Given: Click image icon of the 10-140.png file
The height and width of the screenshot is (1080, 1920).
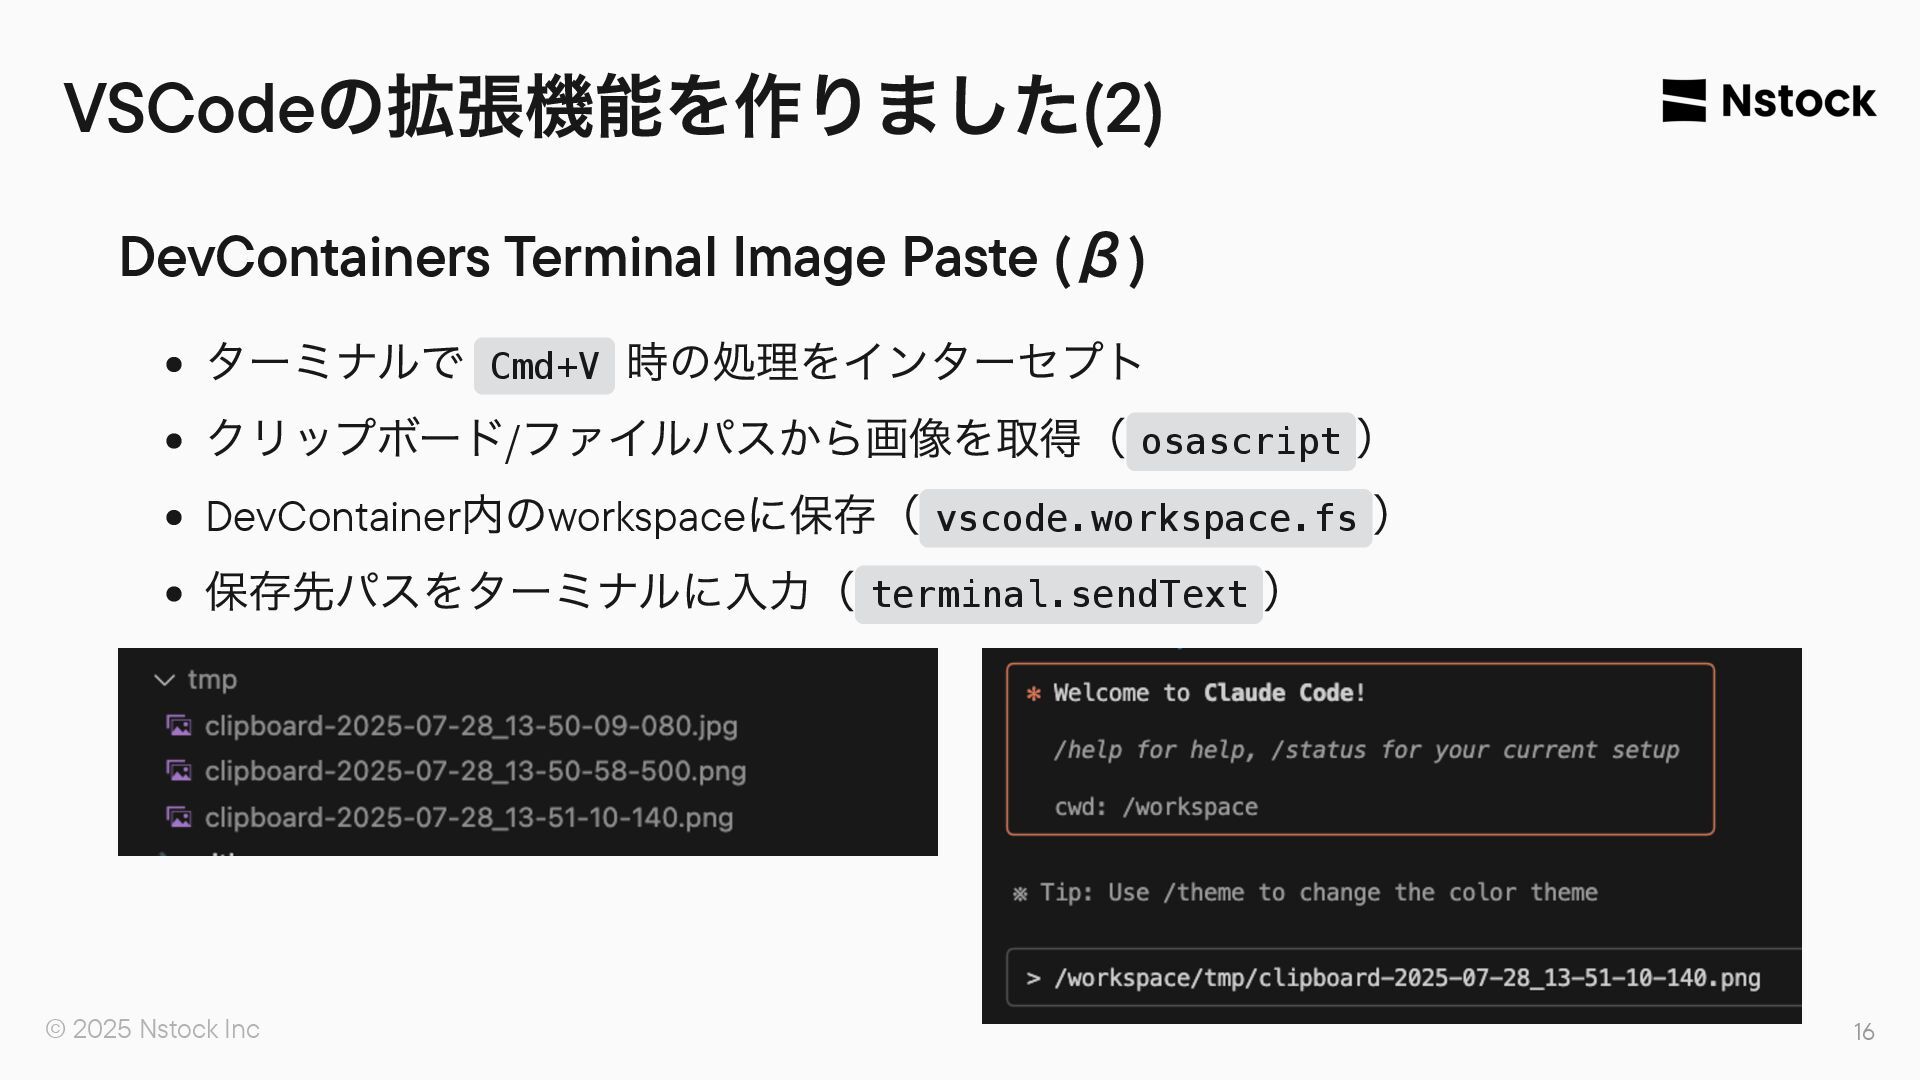Looking at the screenshot, I should point(179,817).
